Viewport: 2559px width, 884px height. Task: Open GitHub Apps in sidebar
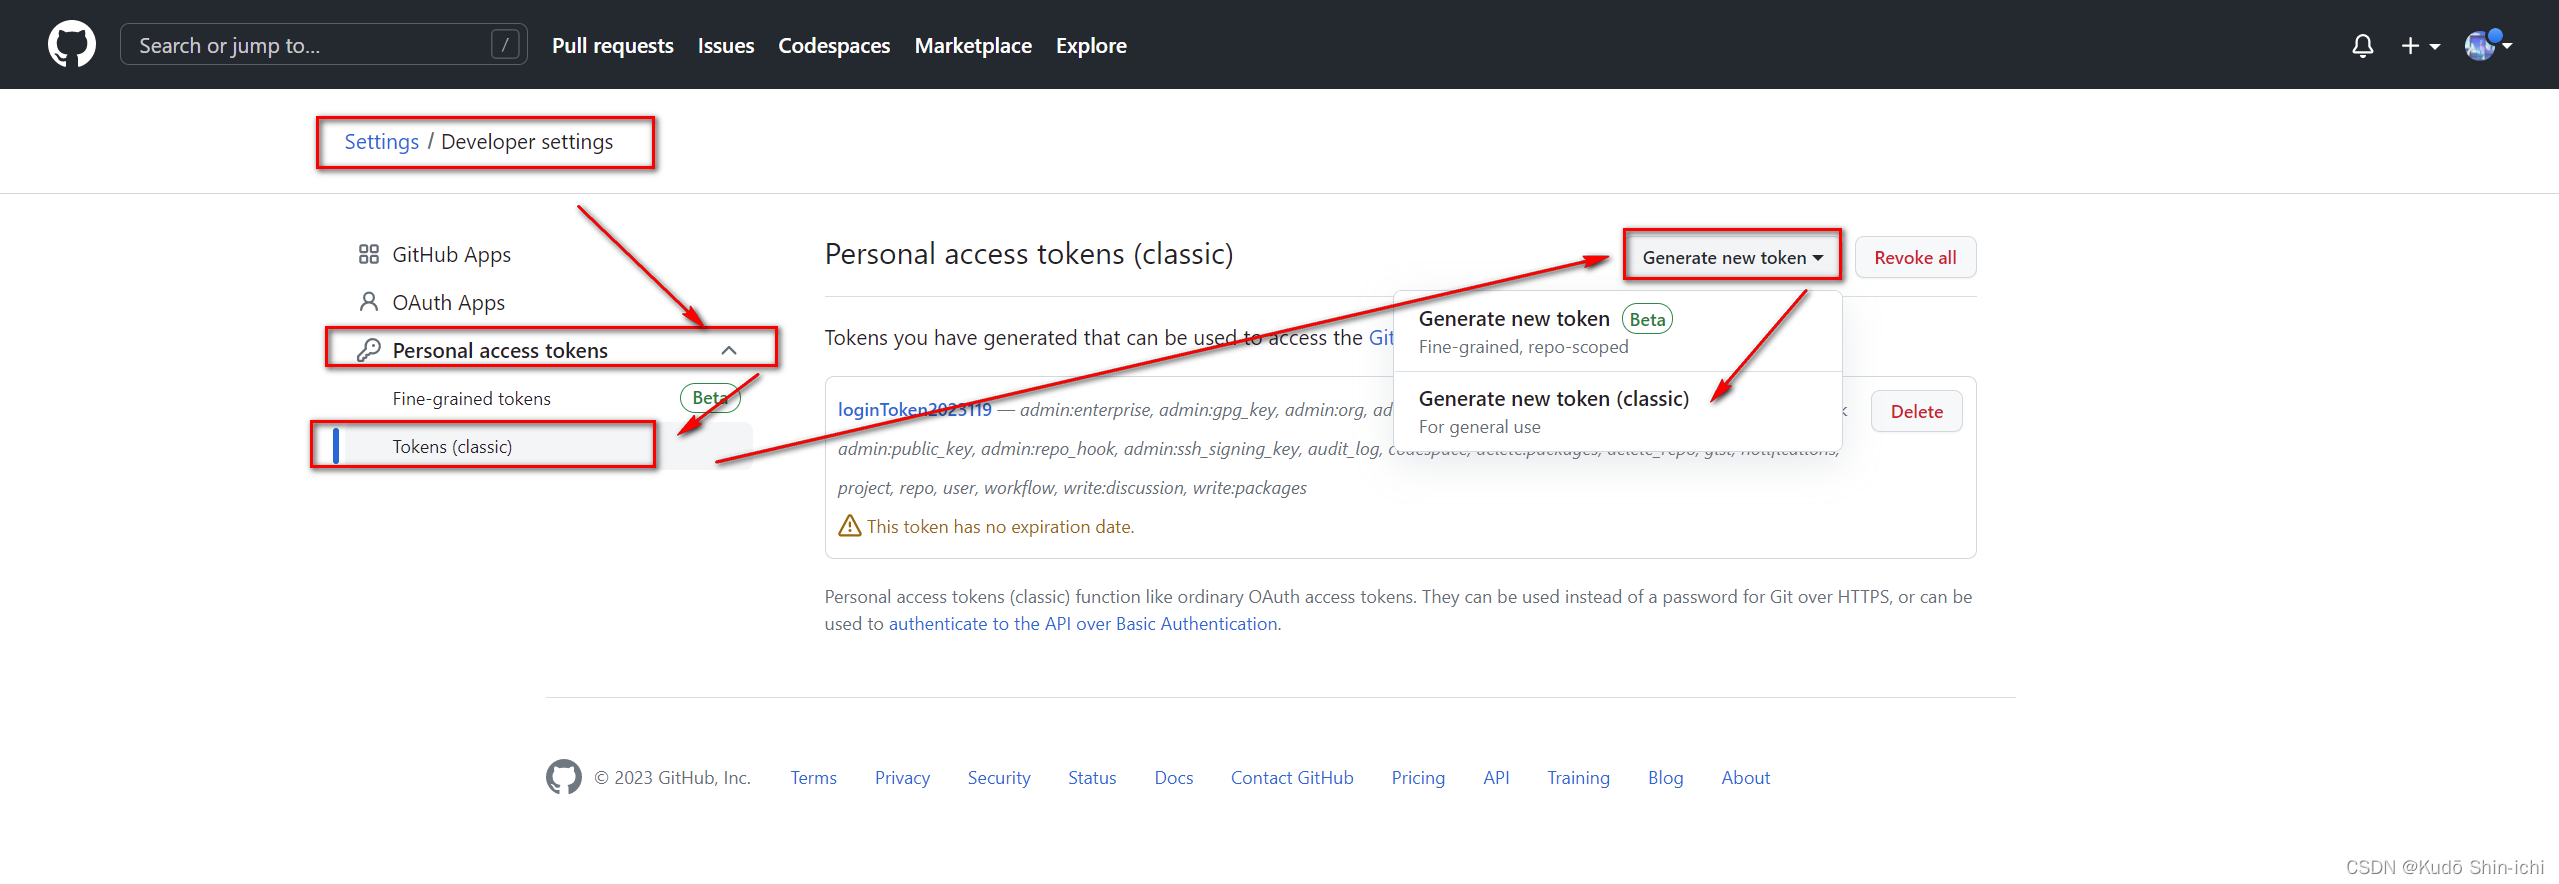[450, 255]
